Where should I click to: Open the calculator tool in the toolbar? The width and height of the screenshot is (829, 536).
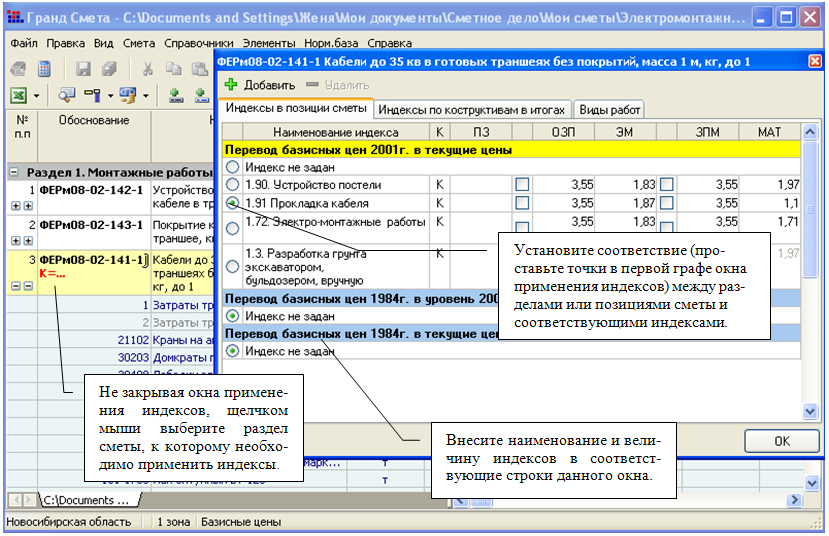(44, 69)
